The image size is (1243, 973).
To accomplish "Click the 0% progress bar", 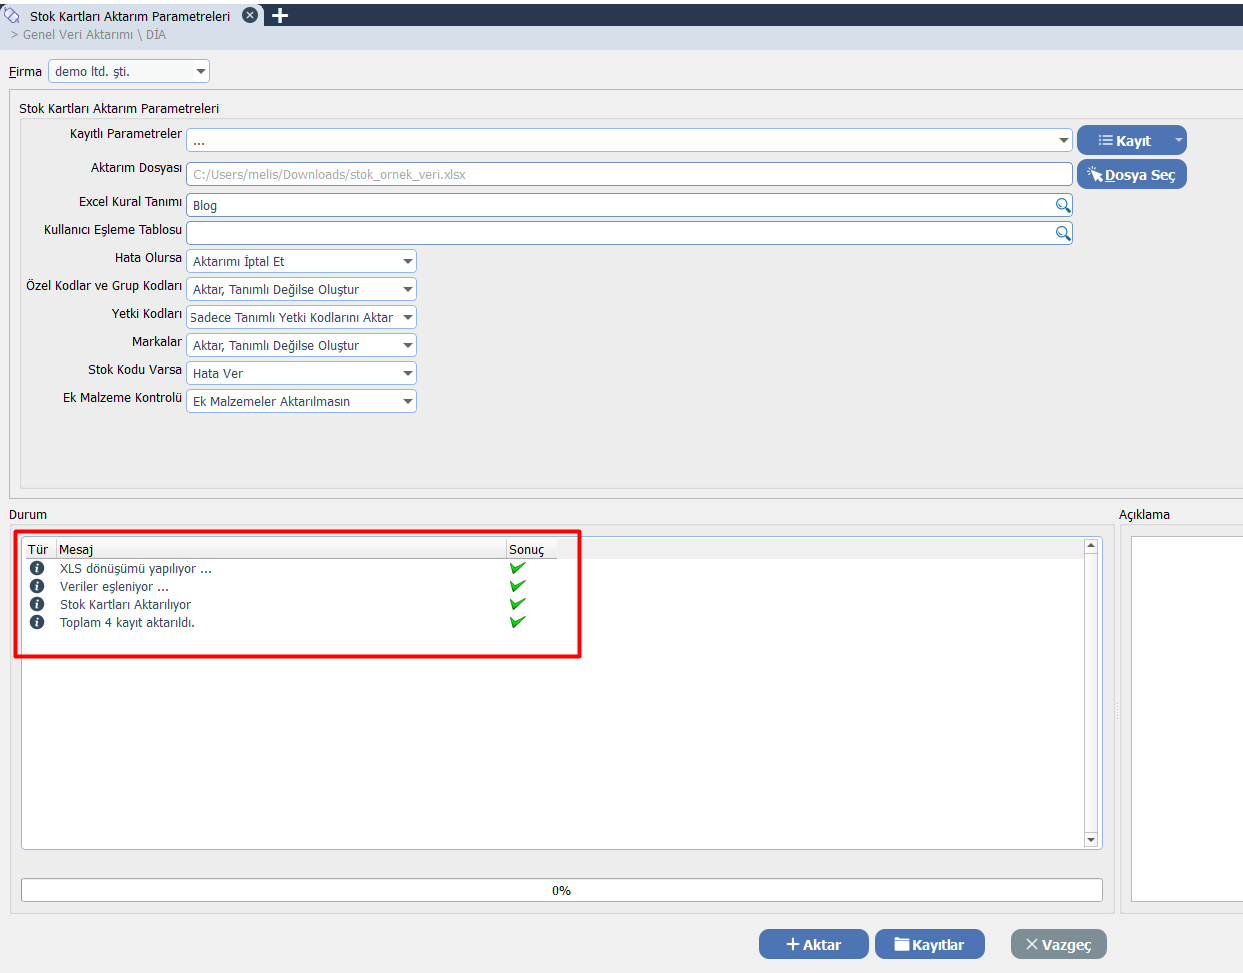I will pyautogui.click(x=561, y=890).
